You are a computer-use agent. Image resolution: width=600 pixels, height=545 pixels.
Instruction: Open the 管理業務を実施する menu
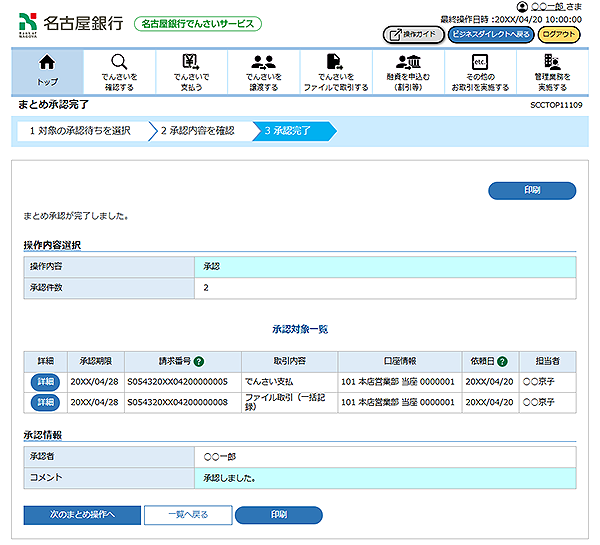point(551,71)
